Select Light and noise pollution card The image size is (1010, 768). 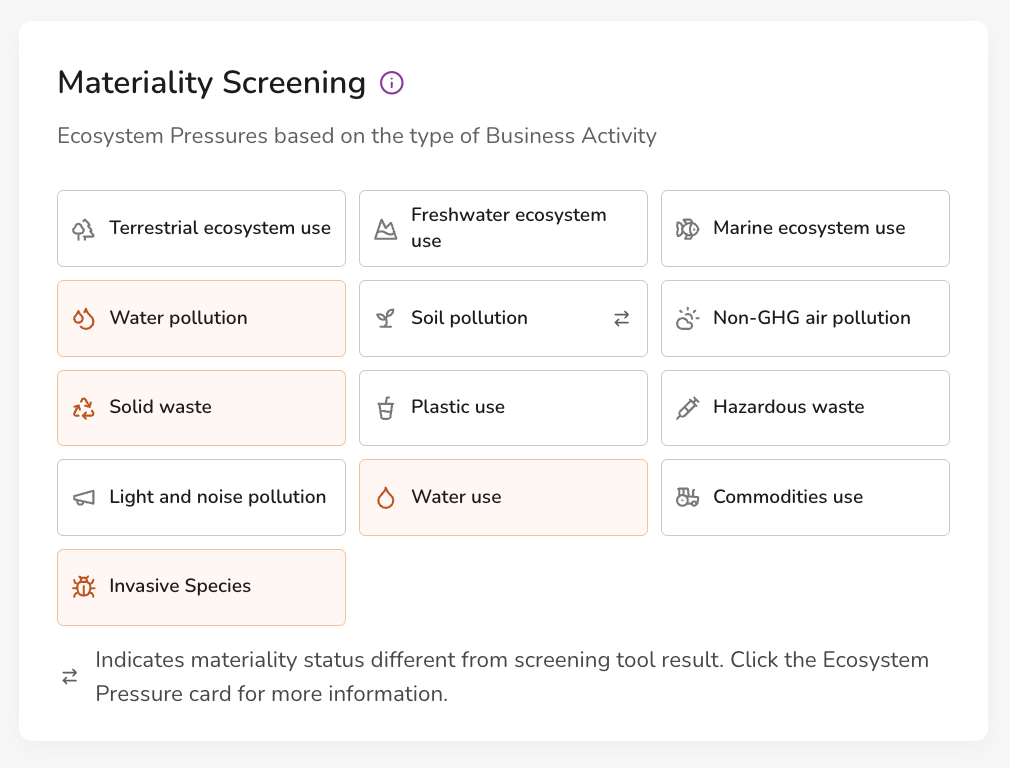[201, 497]
